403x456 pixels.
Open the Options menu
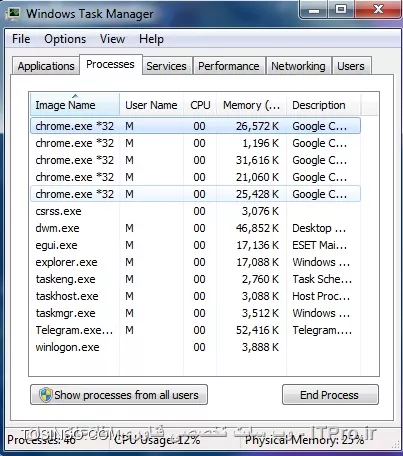[x=65, y=39]
